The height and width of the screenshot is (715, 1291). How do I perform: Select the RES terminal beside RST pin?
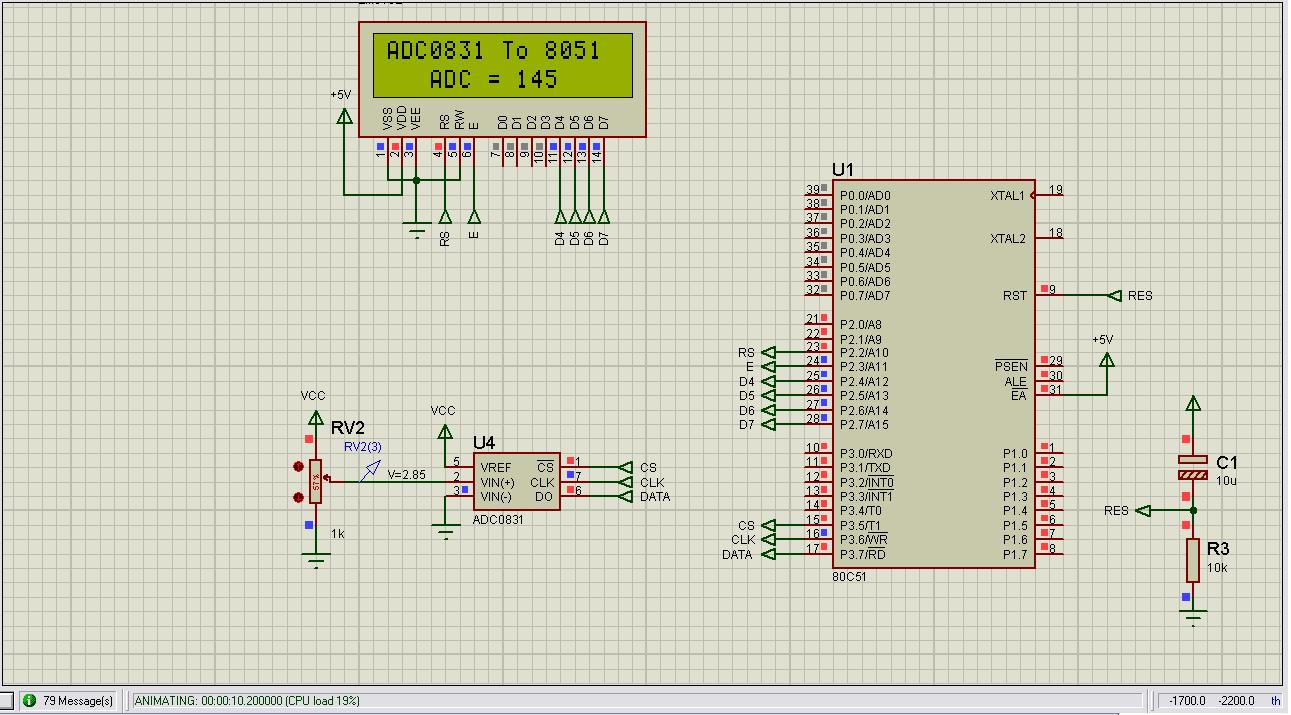click(x=1115, y=296)
